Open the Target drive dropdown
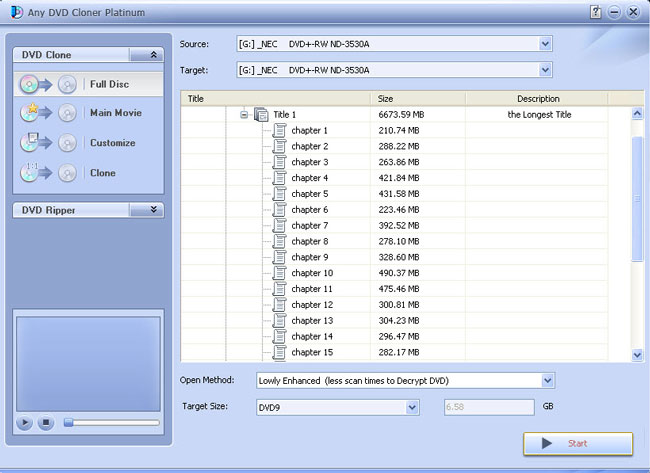 tap(545, 70)
